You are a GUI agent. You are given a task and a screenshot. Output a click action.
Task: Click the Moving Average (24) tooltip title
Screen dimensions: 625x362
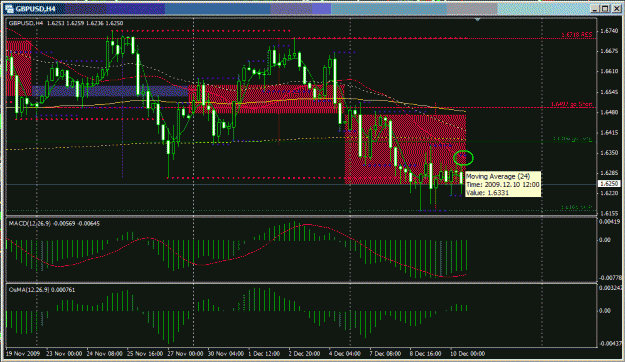[x=498, y=176]
